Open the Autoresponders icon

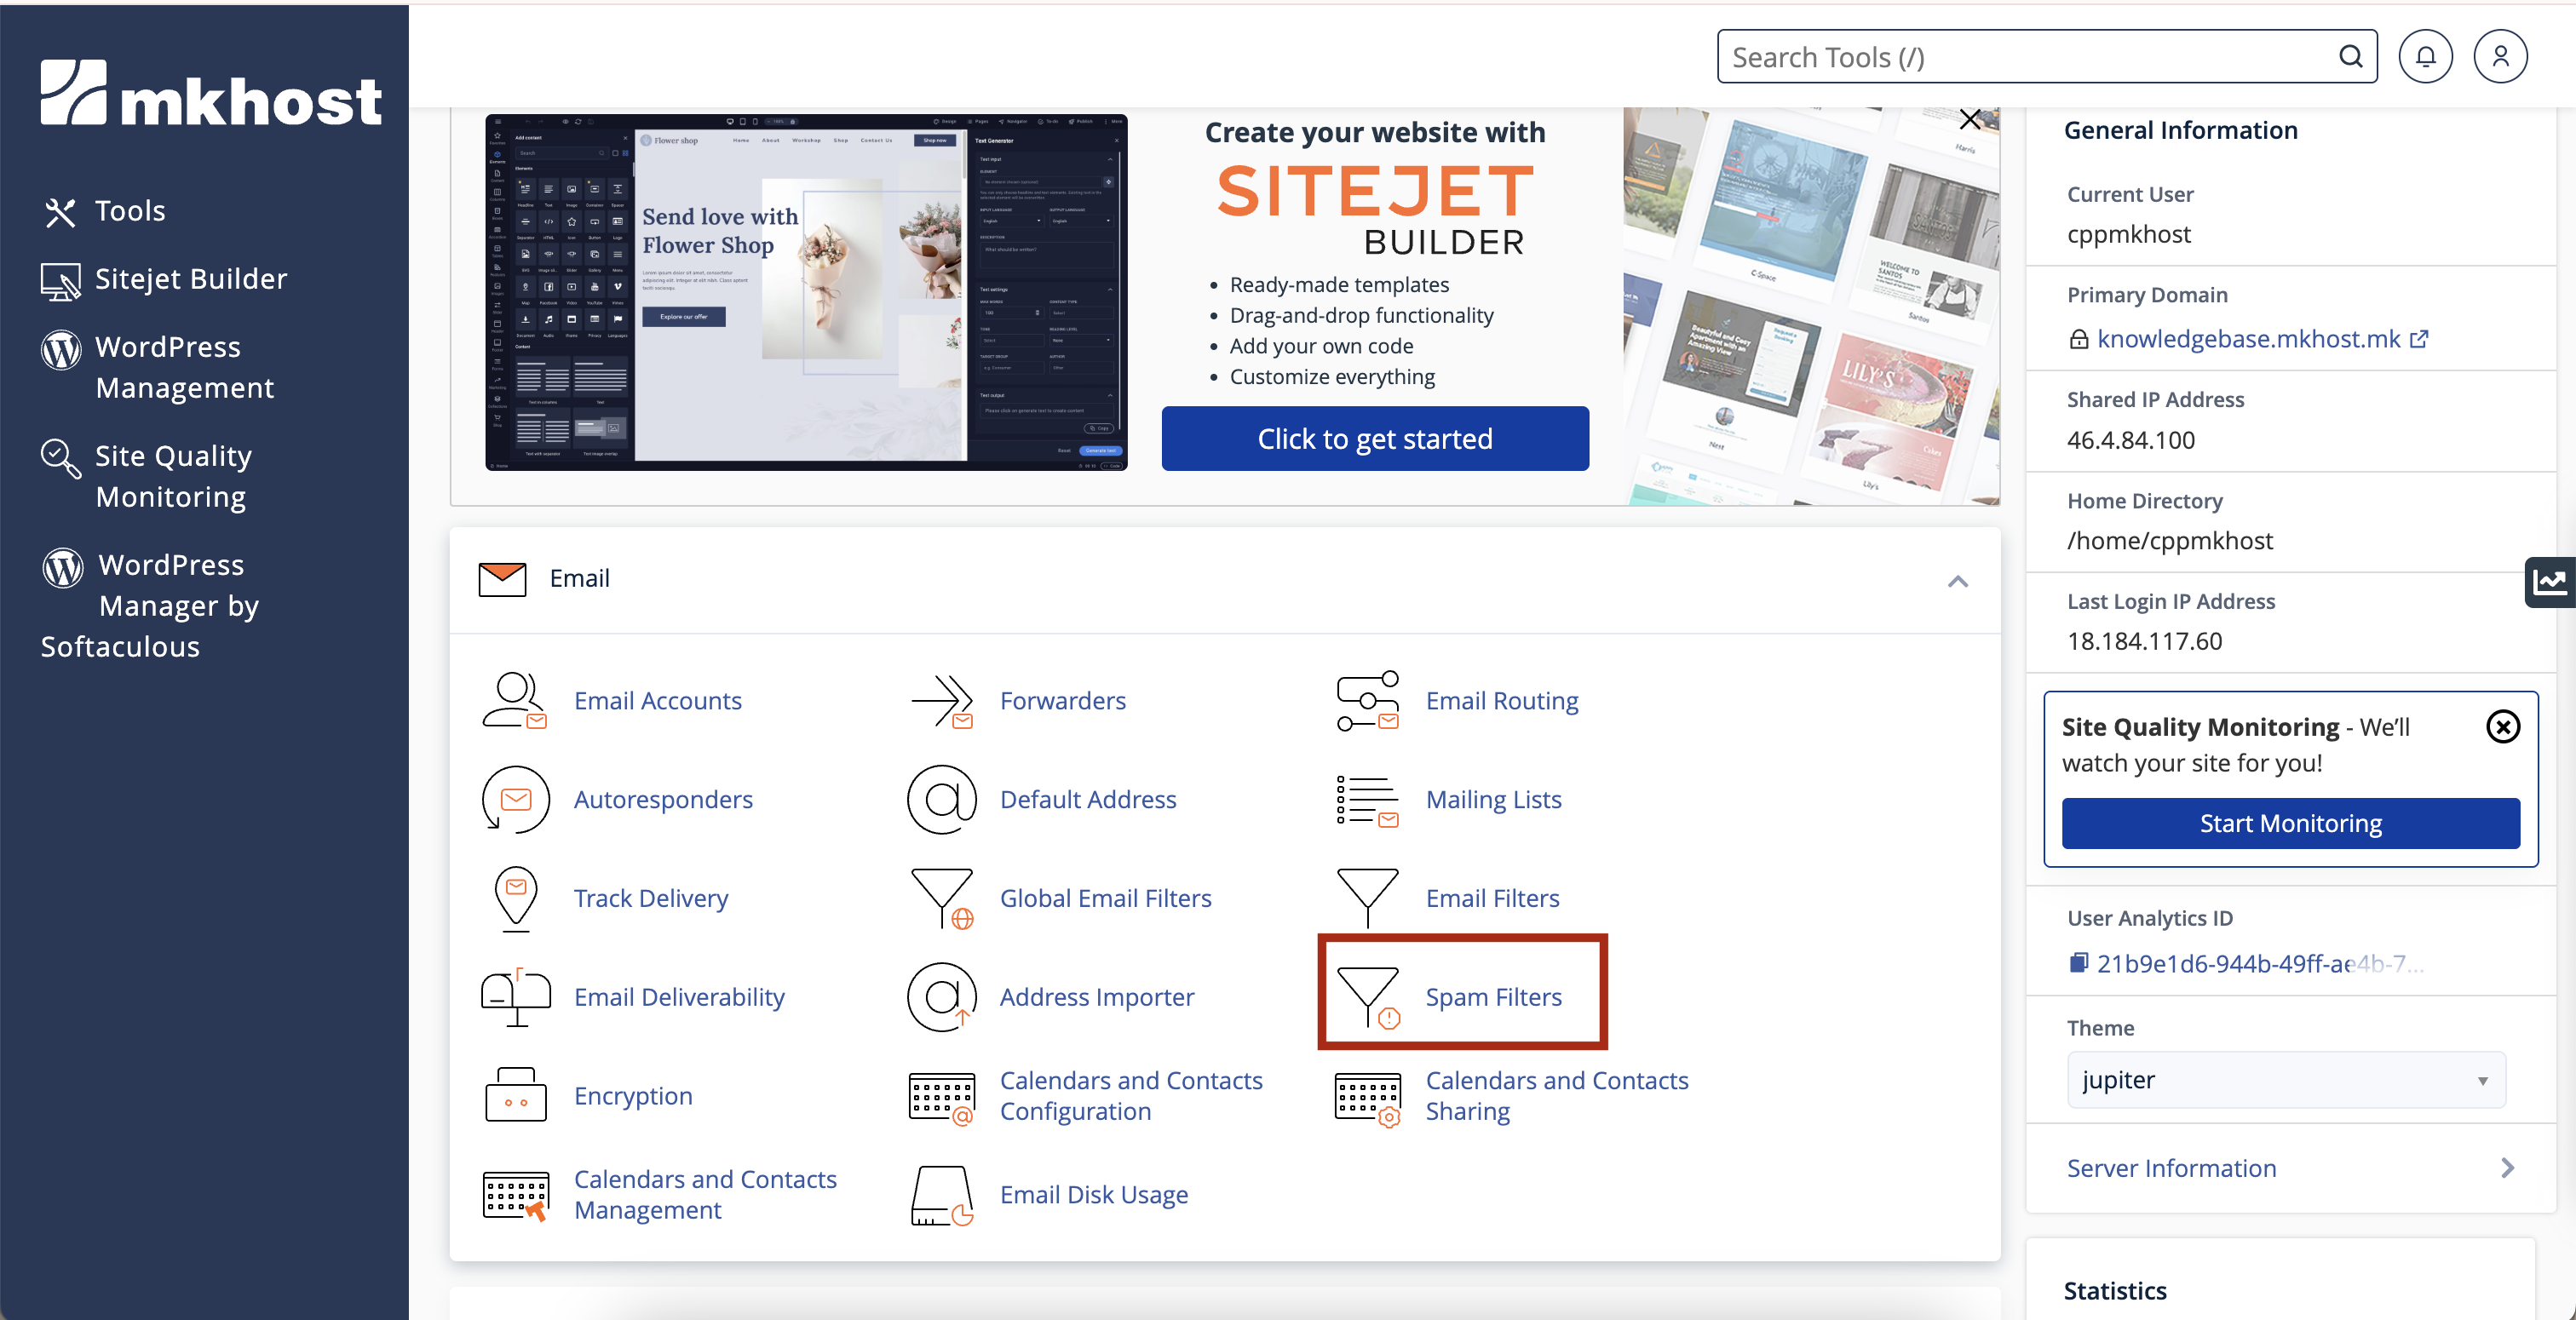(x=515, y=799)
